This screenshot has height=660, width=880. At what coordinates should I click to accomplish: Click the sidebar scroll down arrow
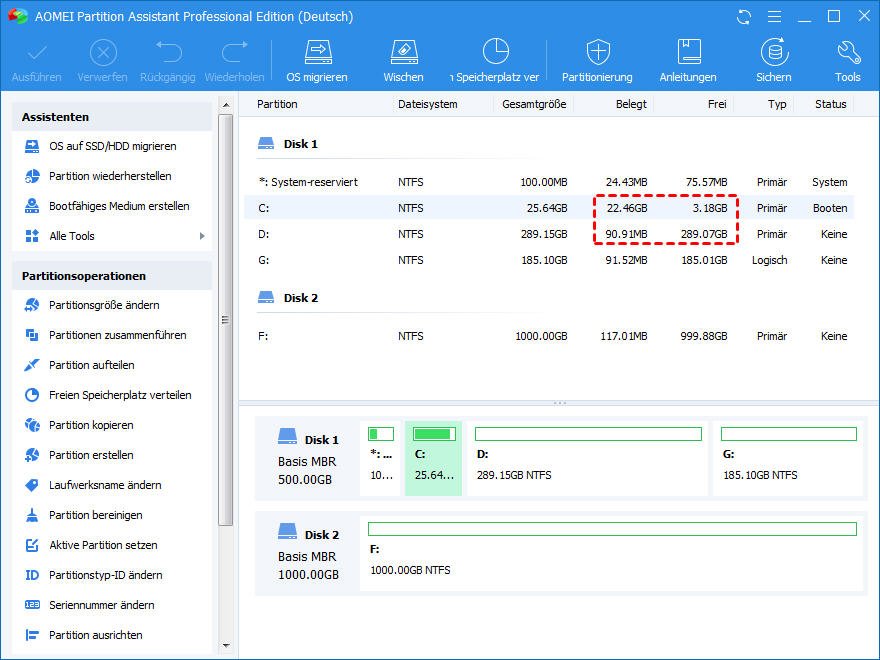[x=225, y=645]
